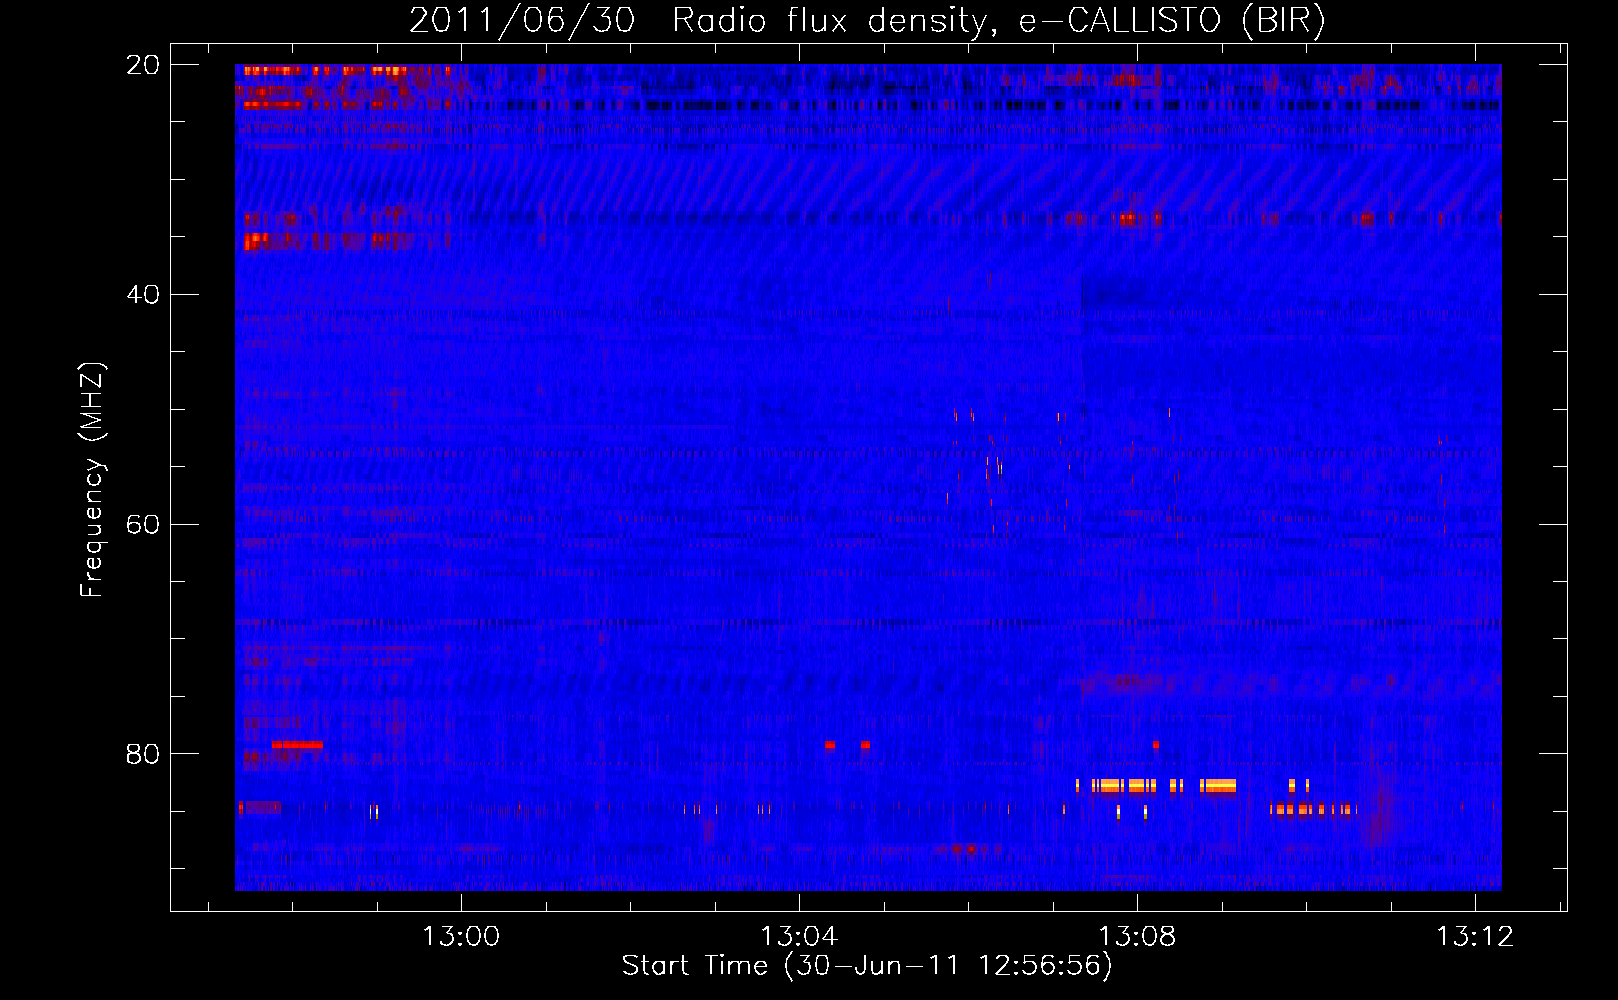Click the 13:04 time tick label
Viewport: 1618px width, 1000px height.
coord(799,937)
